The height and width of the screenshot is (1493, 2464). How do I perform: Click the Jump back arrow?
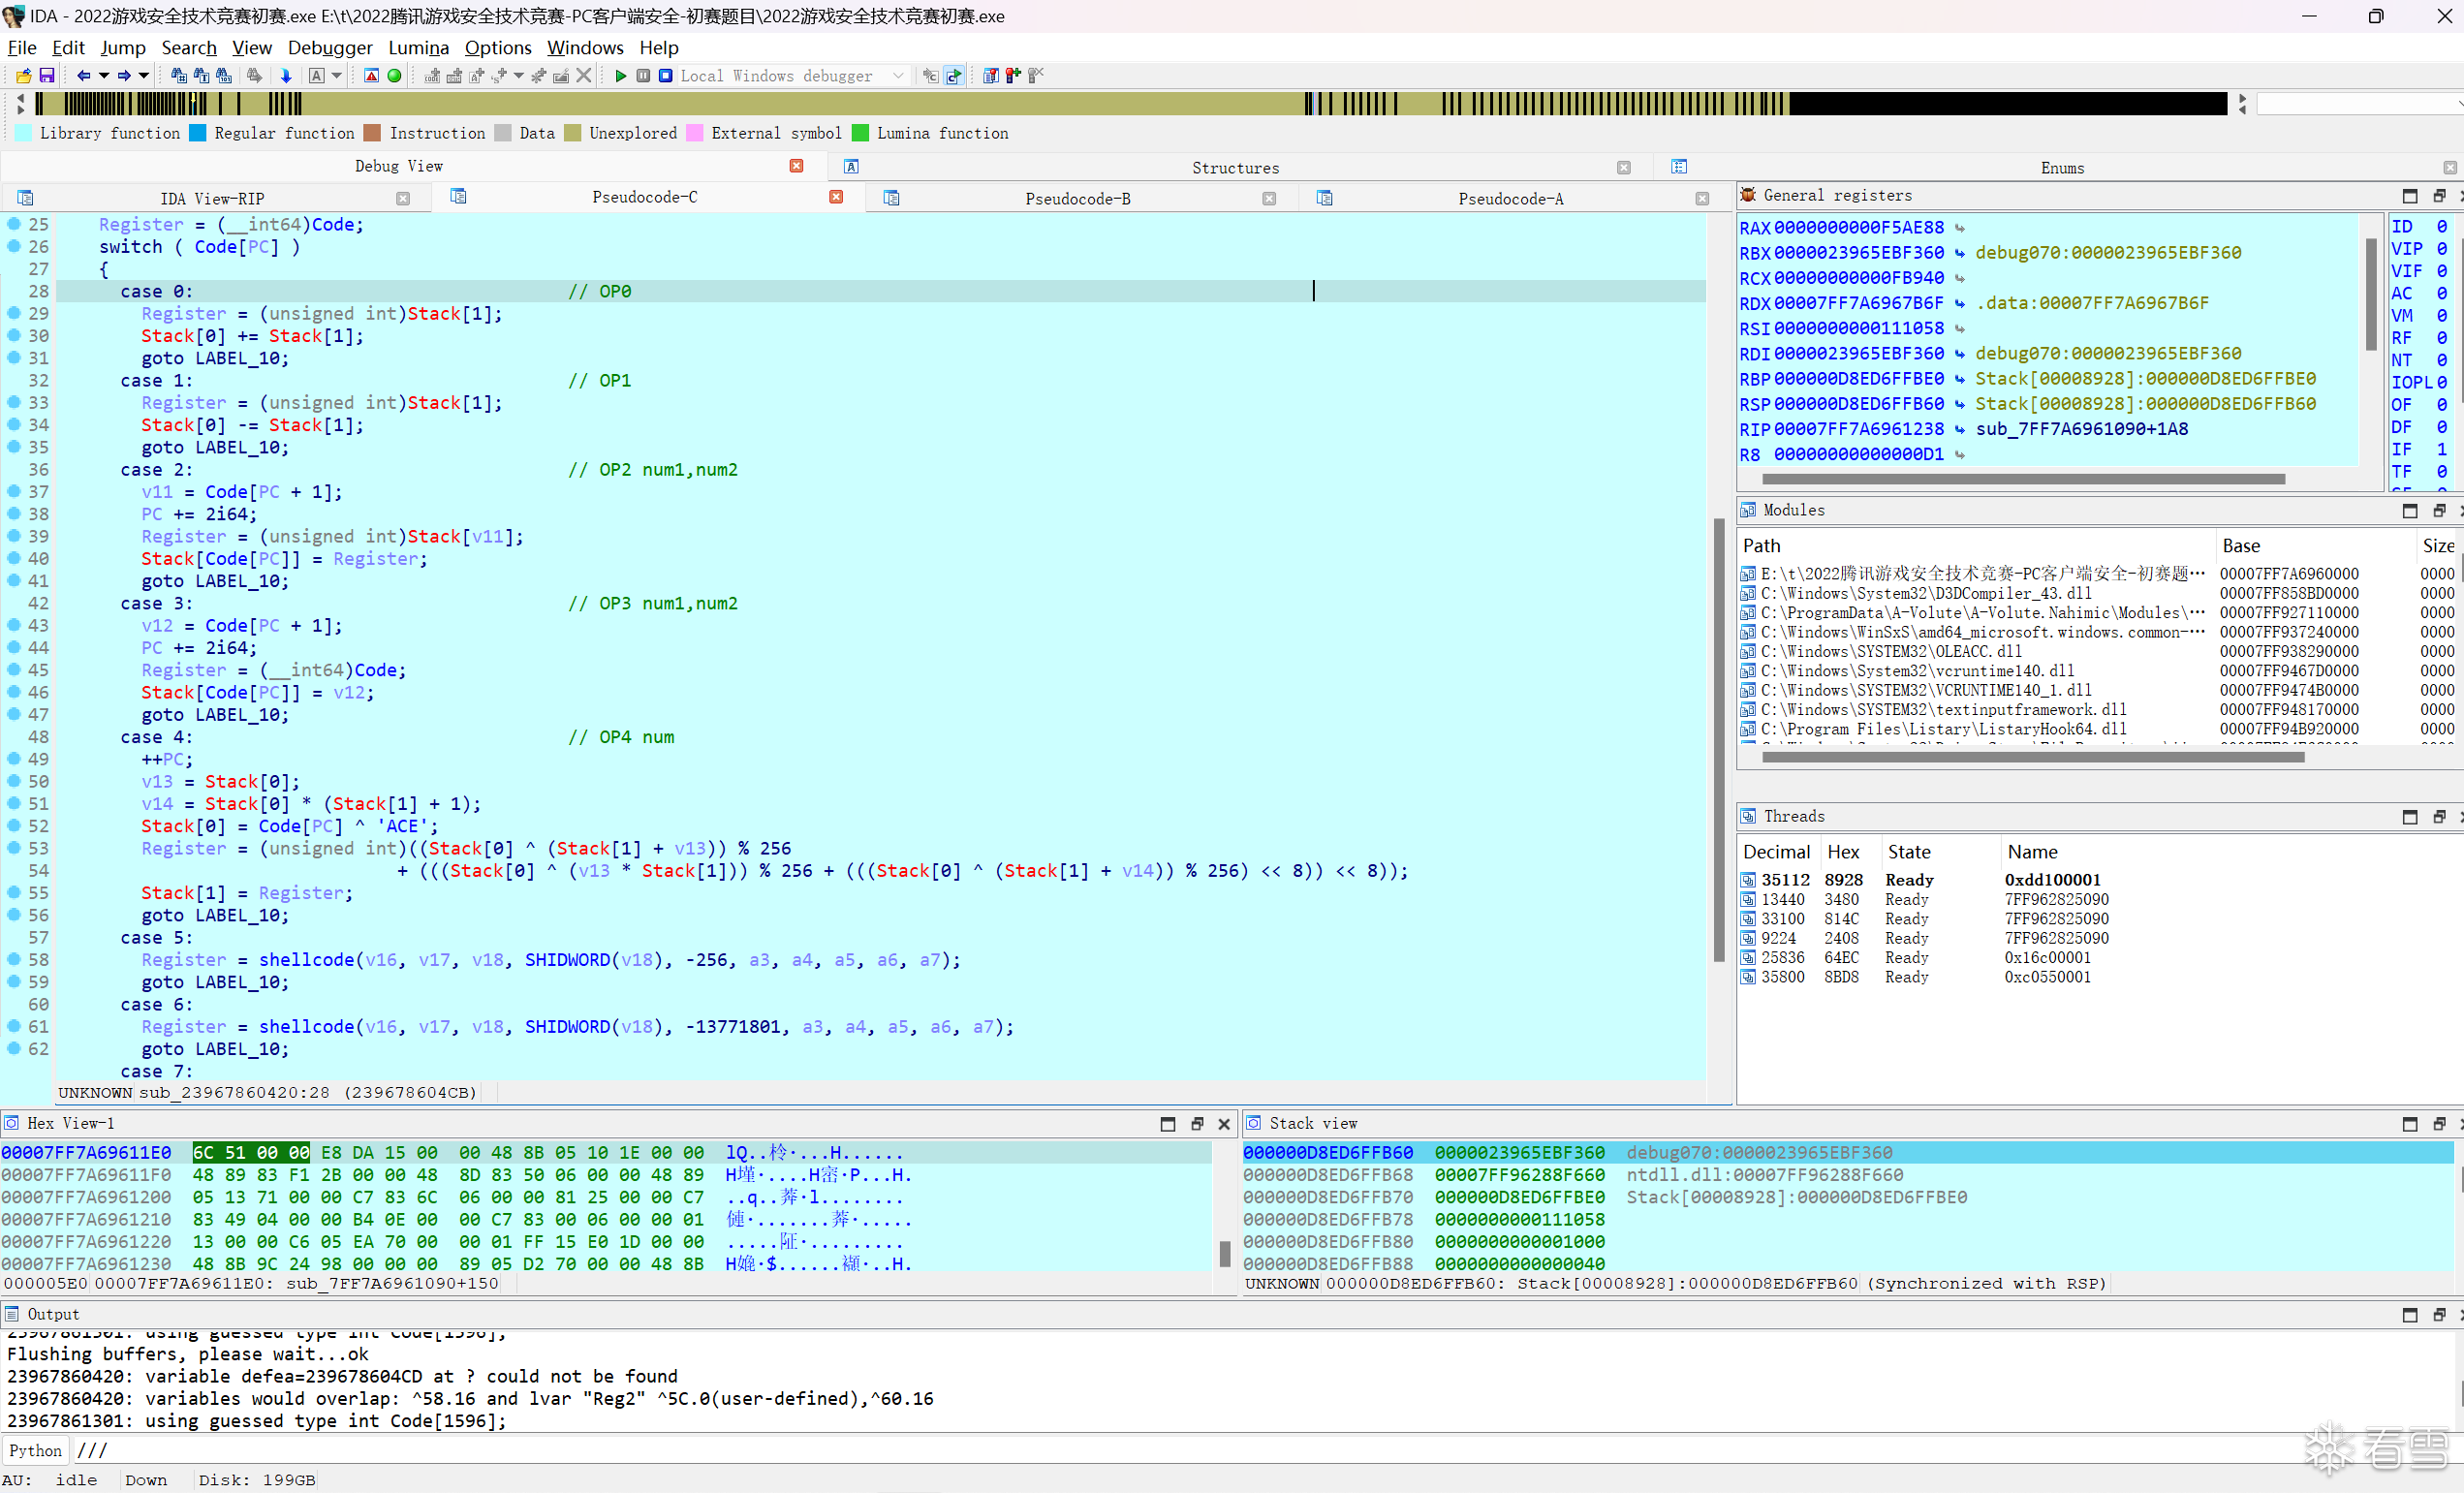[84, 76]
